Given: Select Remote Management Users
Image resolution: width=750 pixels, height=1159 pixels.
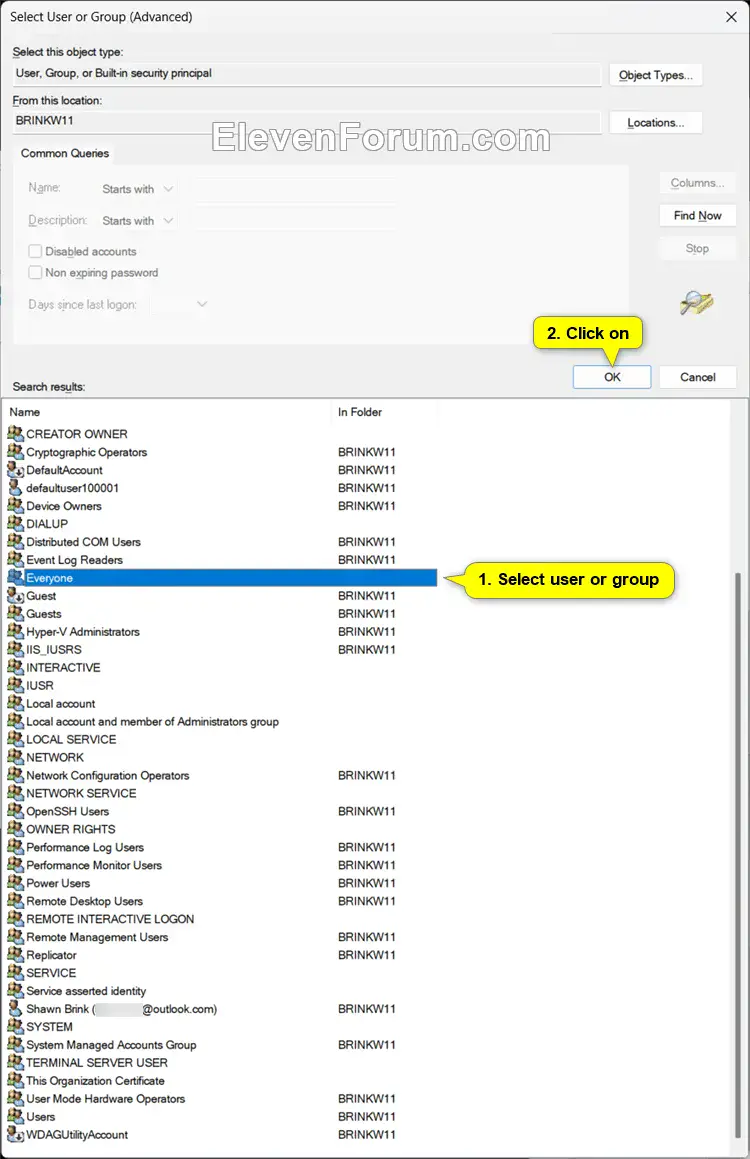Looking at the screenshot, I should pyautogui.click(x=97, y=937).
